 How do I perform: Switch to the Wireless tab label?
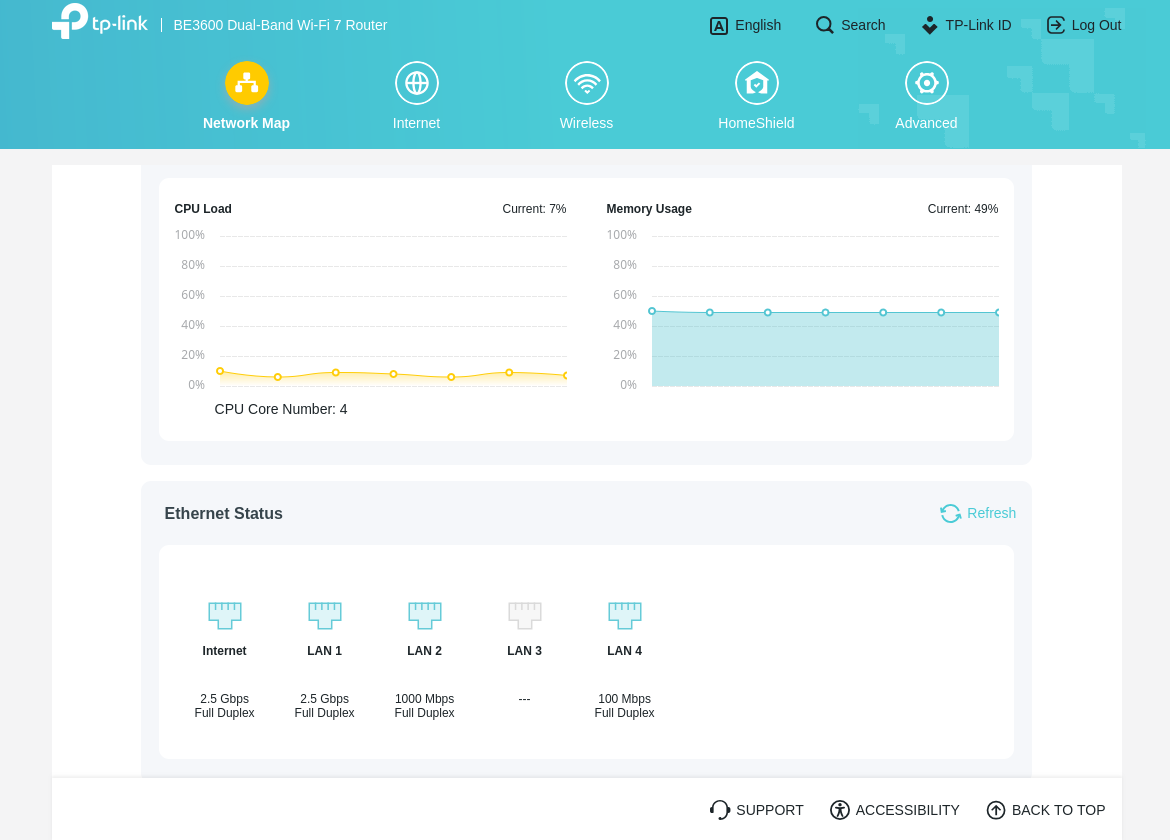586,123
